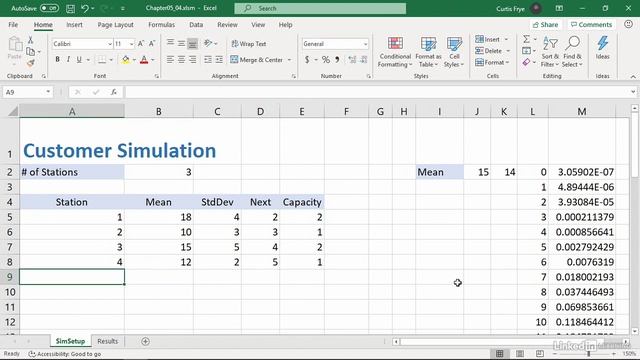Open the General number format dropdown
This screenshot has width=640, height=360.
(365, 44)
